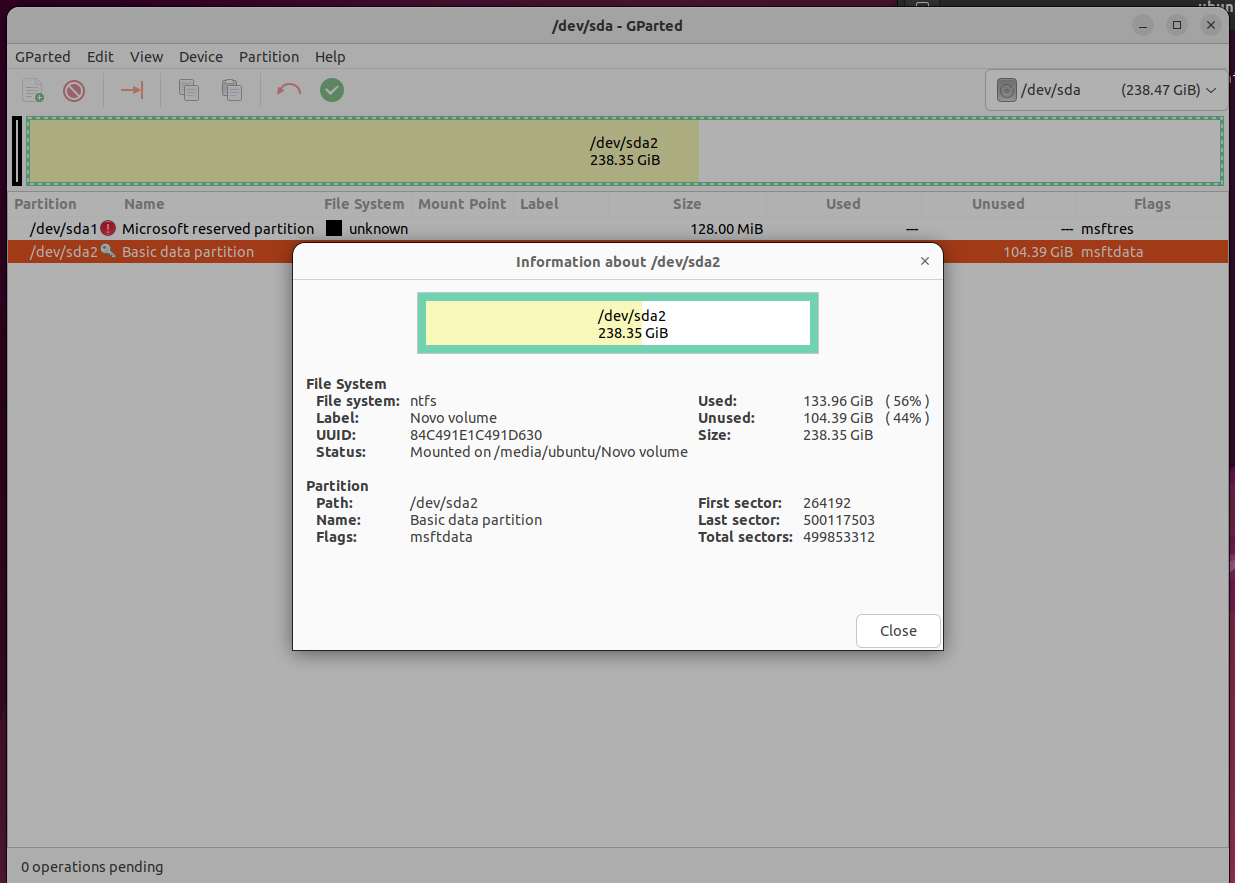Screen dimensions: 1235x883
Task: Click the green Apply All Operations checkmark
Action: coord(332,91)
